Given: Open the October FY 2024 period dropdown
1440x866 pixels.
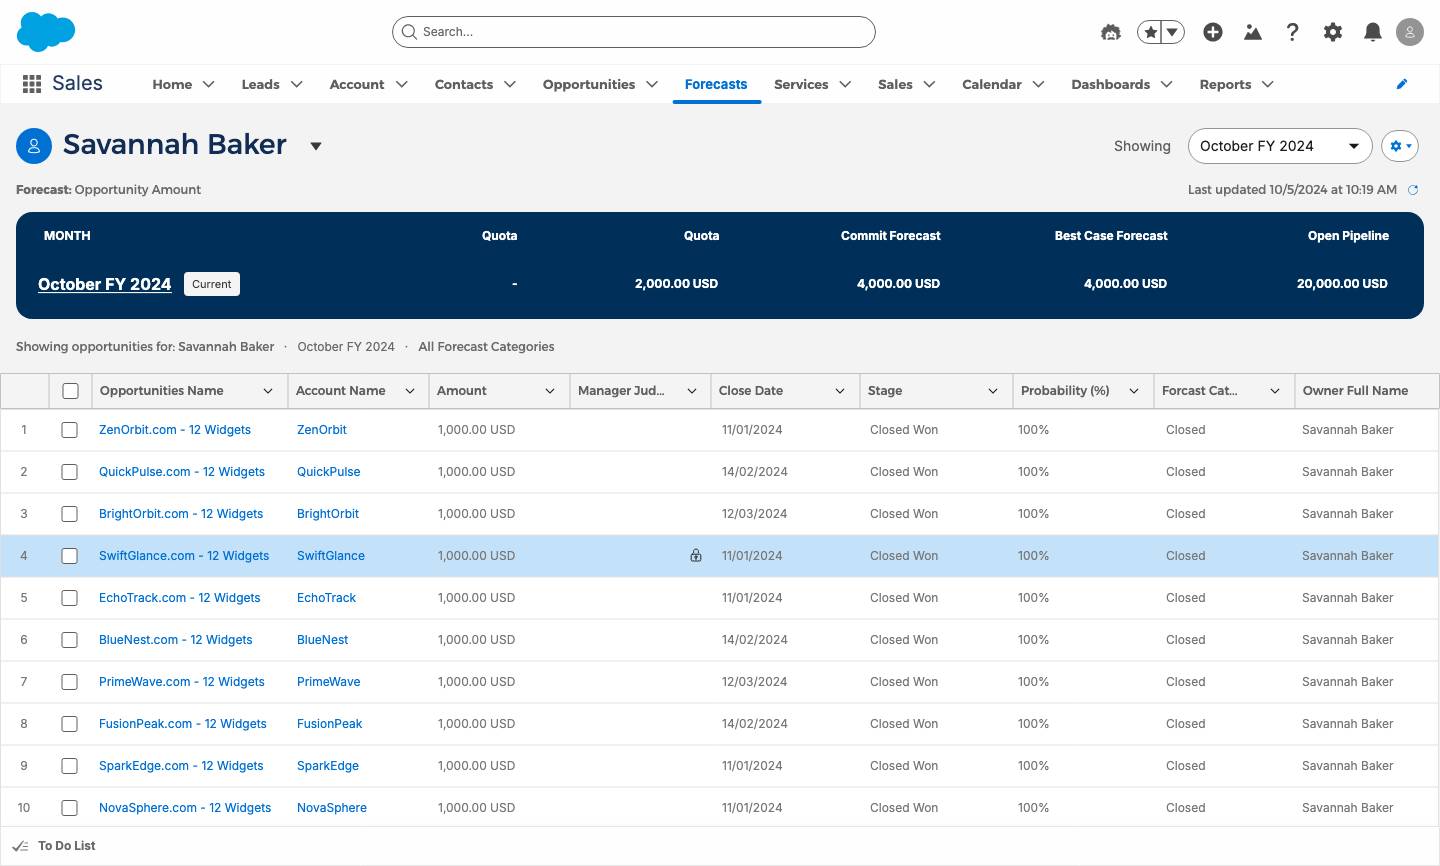Looking at the screenshot, I should 1280,146.
